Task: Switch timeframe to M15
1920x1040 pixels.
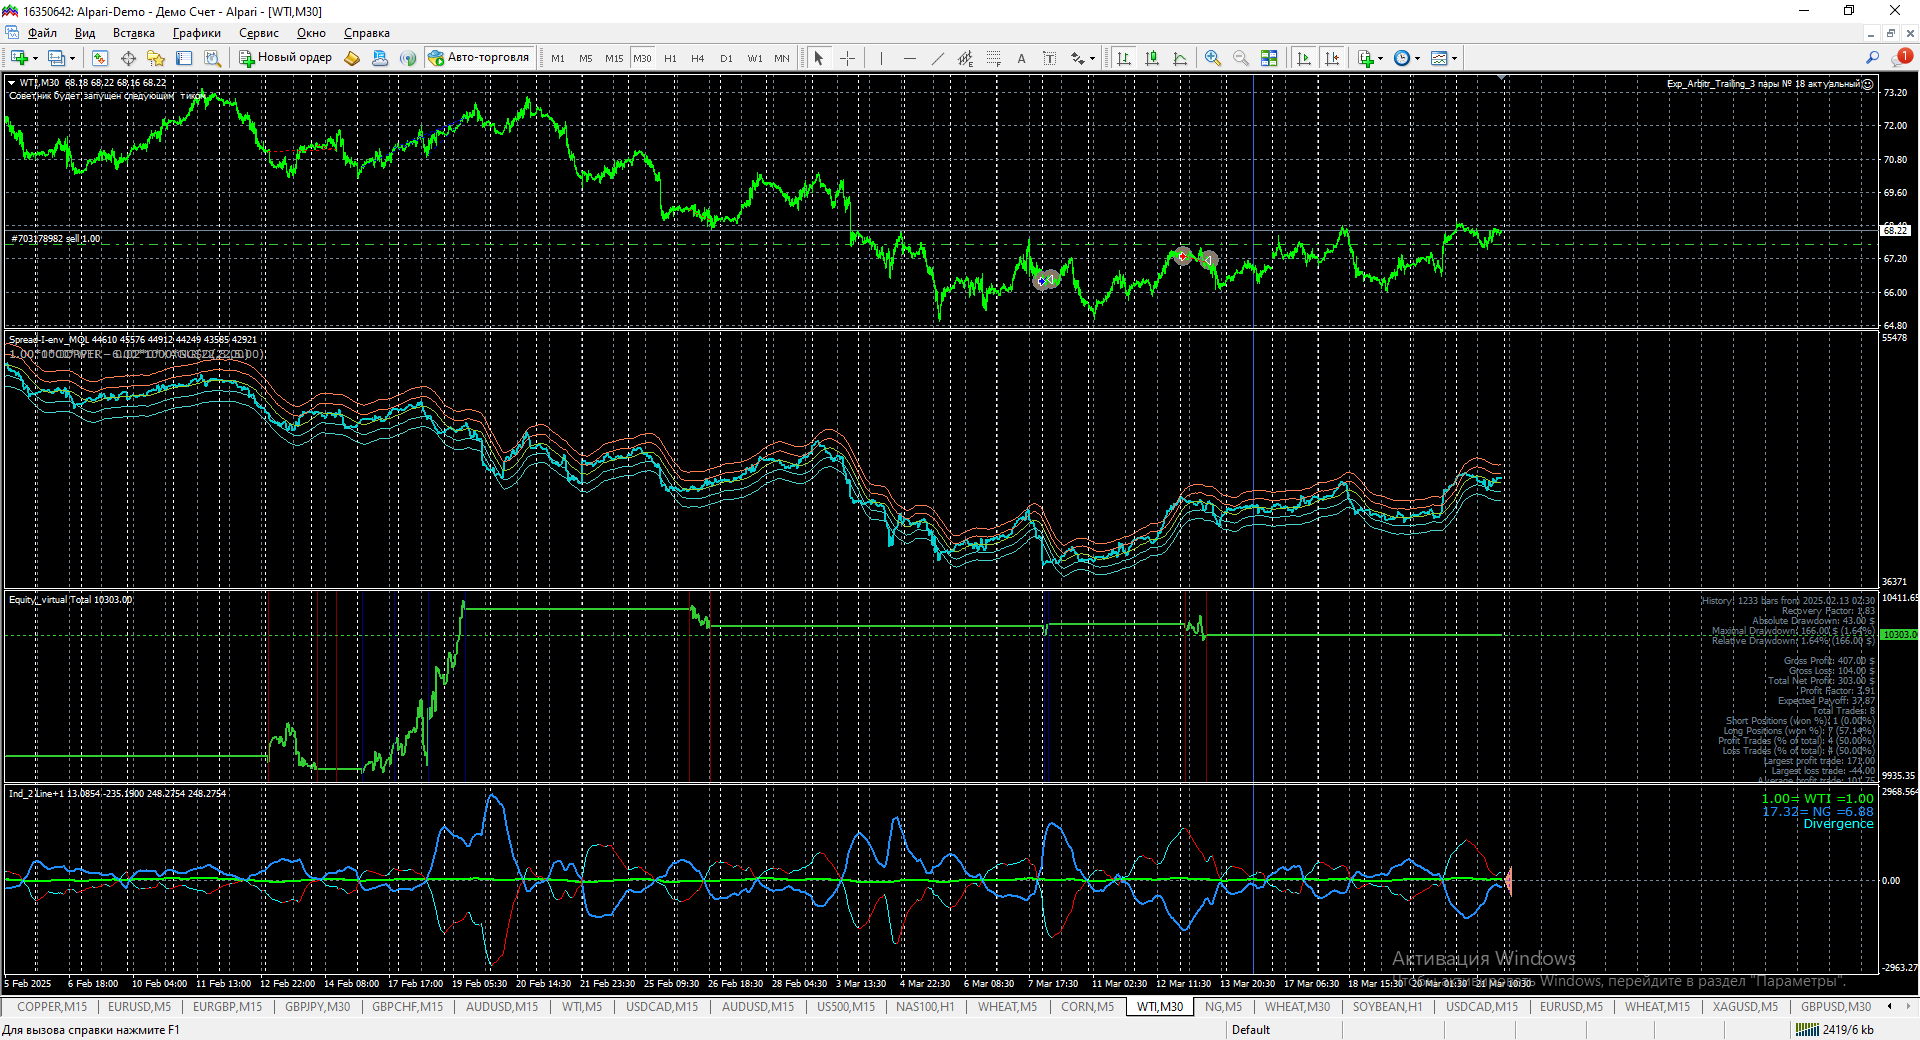Action: [614, 58]
